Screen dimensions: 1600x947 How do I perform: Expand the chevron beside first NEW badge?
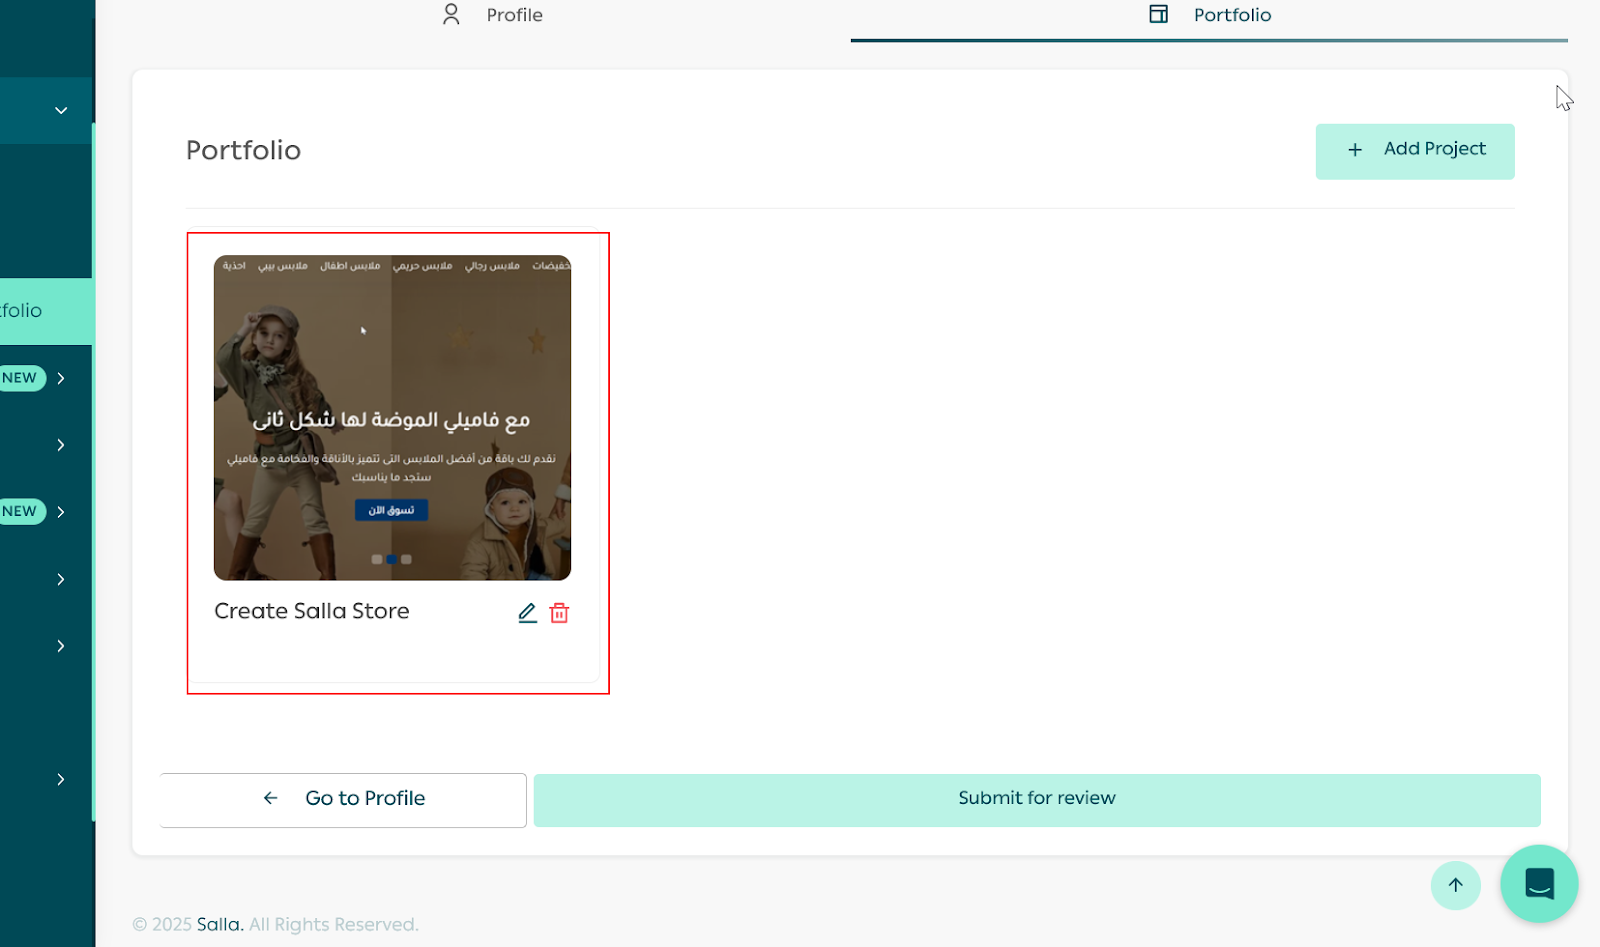[x=61, y=378]
